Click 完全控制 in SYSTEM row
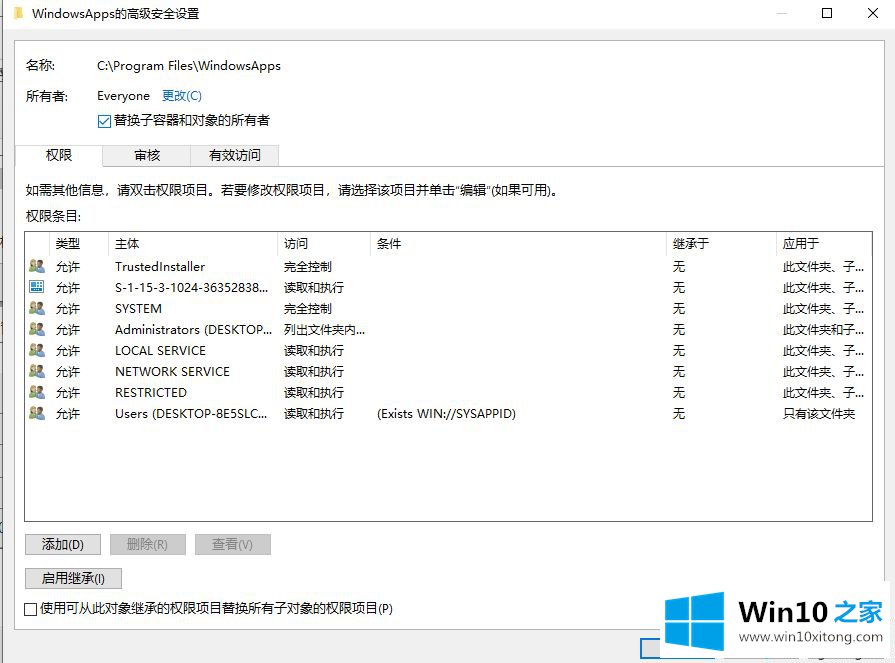 point(308,309)
